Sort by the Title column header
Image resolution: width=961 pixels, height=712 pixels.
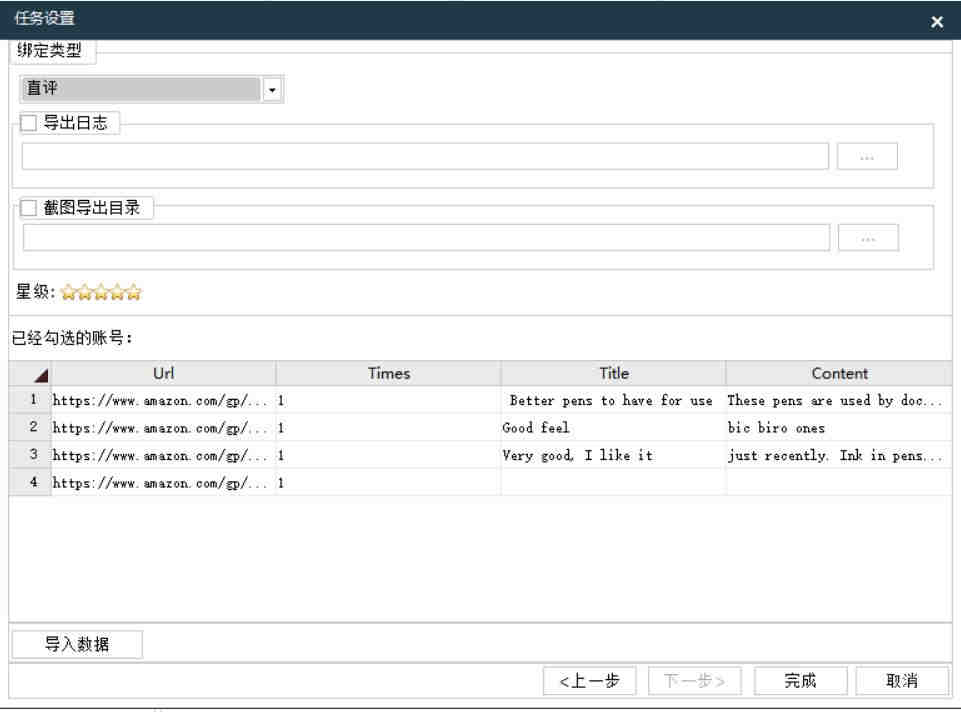tap(613, 373)
